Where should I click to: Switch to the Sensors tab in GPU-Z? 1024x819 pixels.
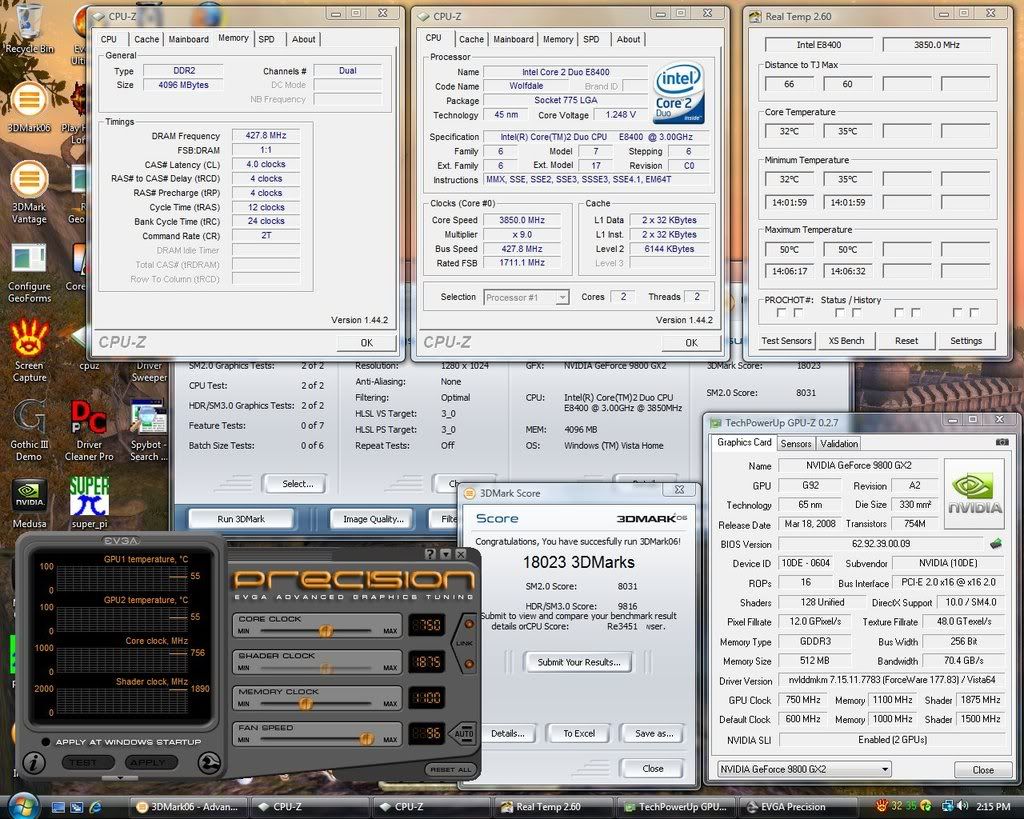pyautogui.click(x=795, y=443)
